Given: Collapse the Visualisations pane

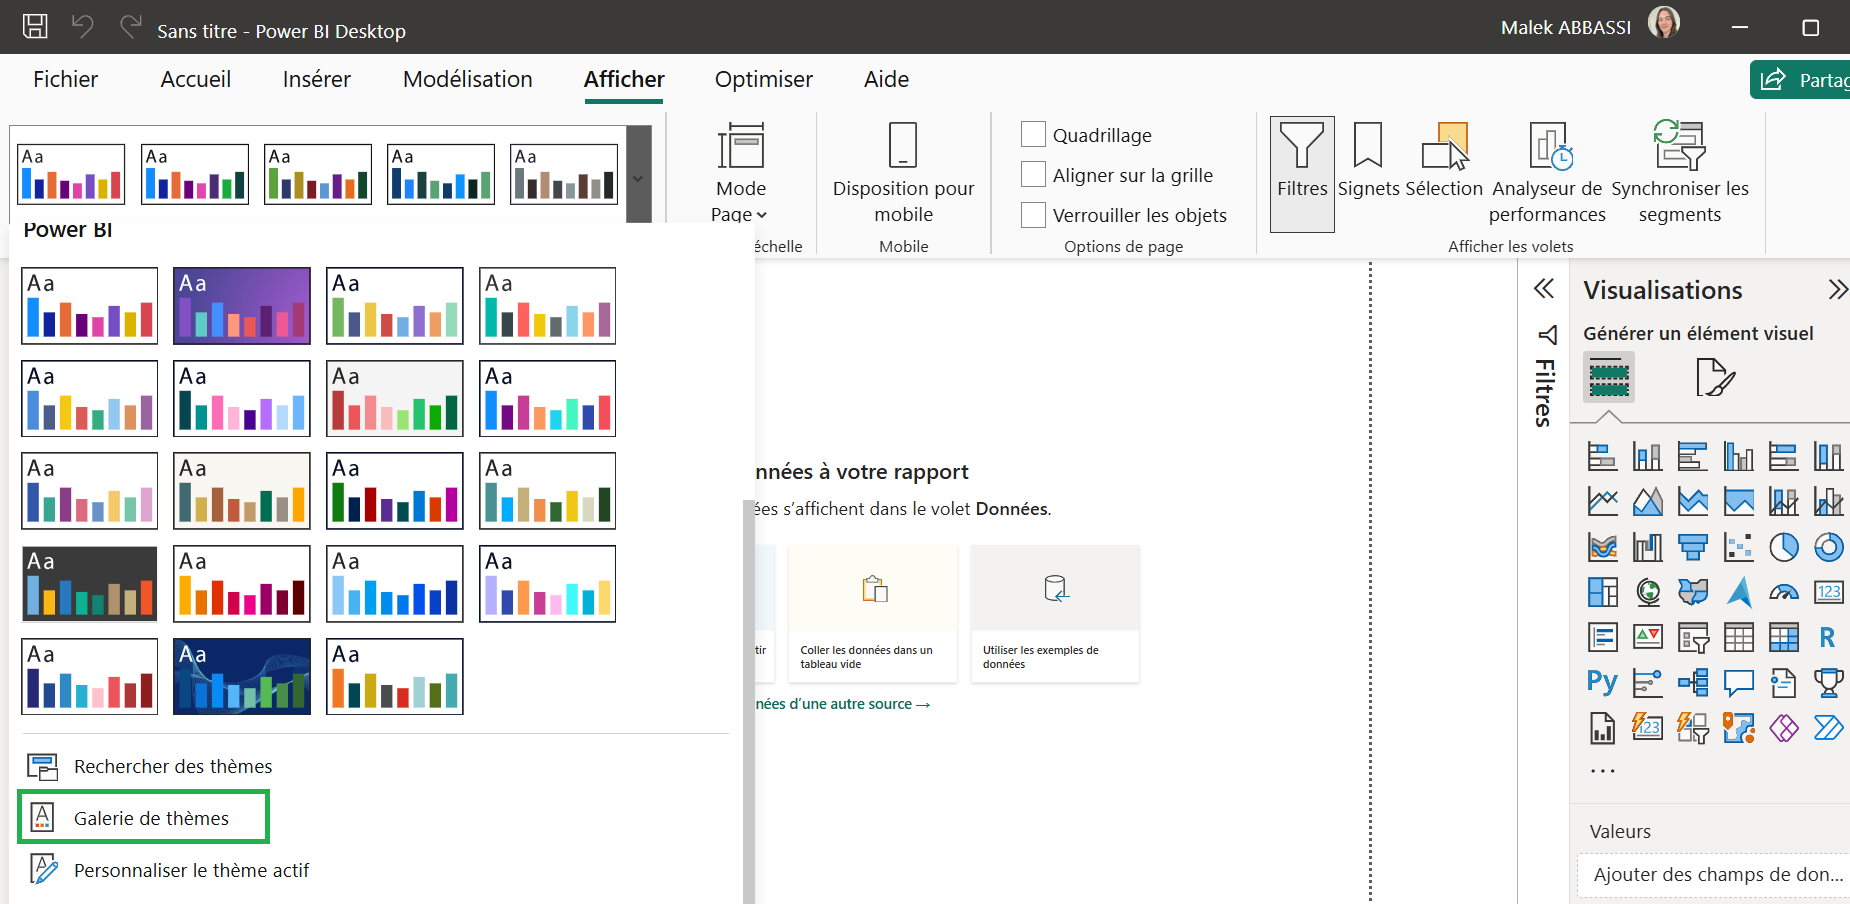Looking at the screenshot, I should (x=1838, y=290).
